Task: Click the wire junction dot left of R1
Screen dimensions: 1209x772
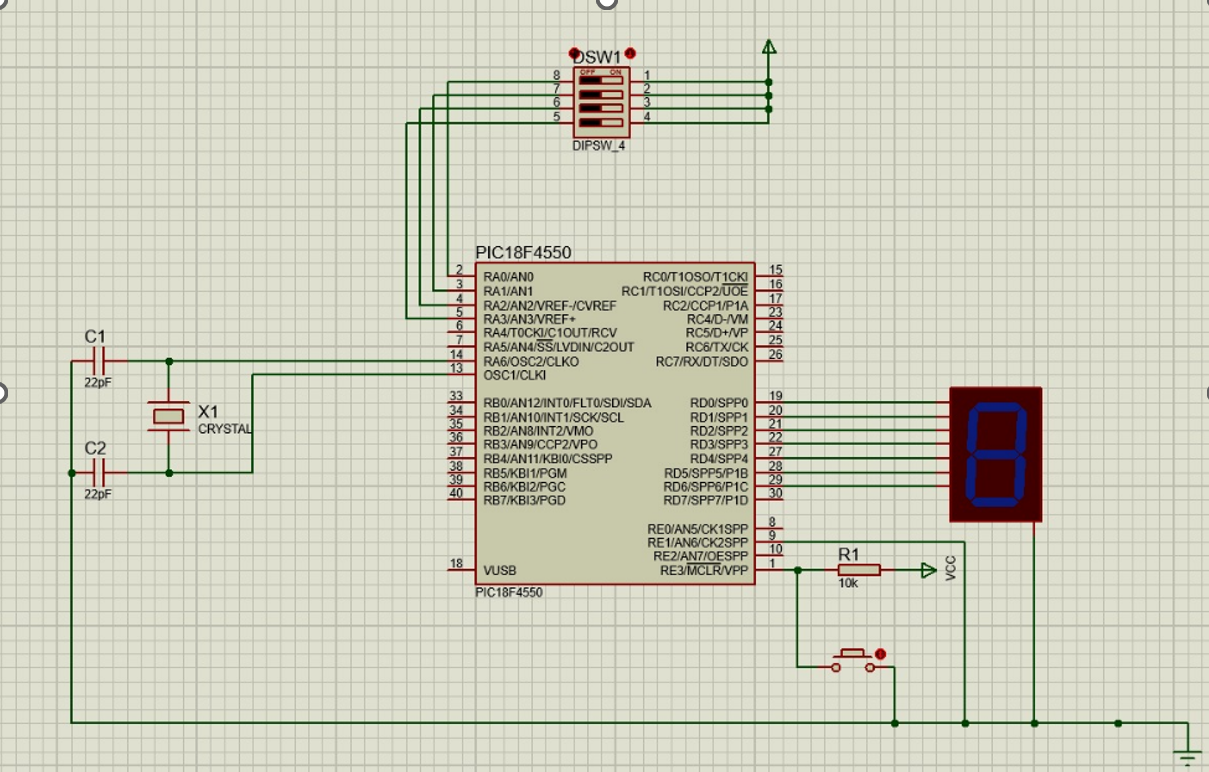Action: click(797, 570)
